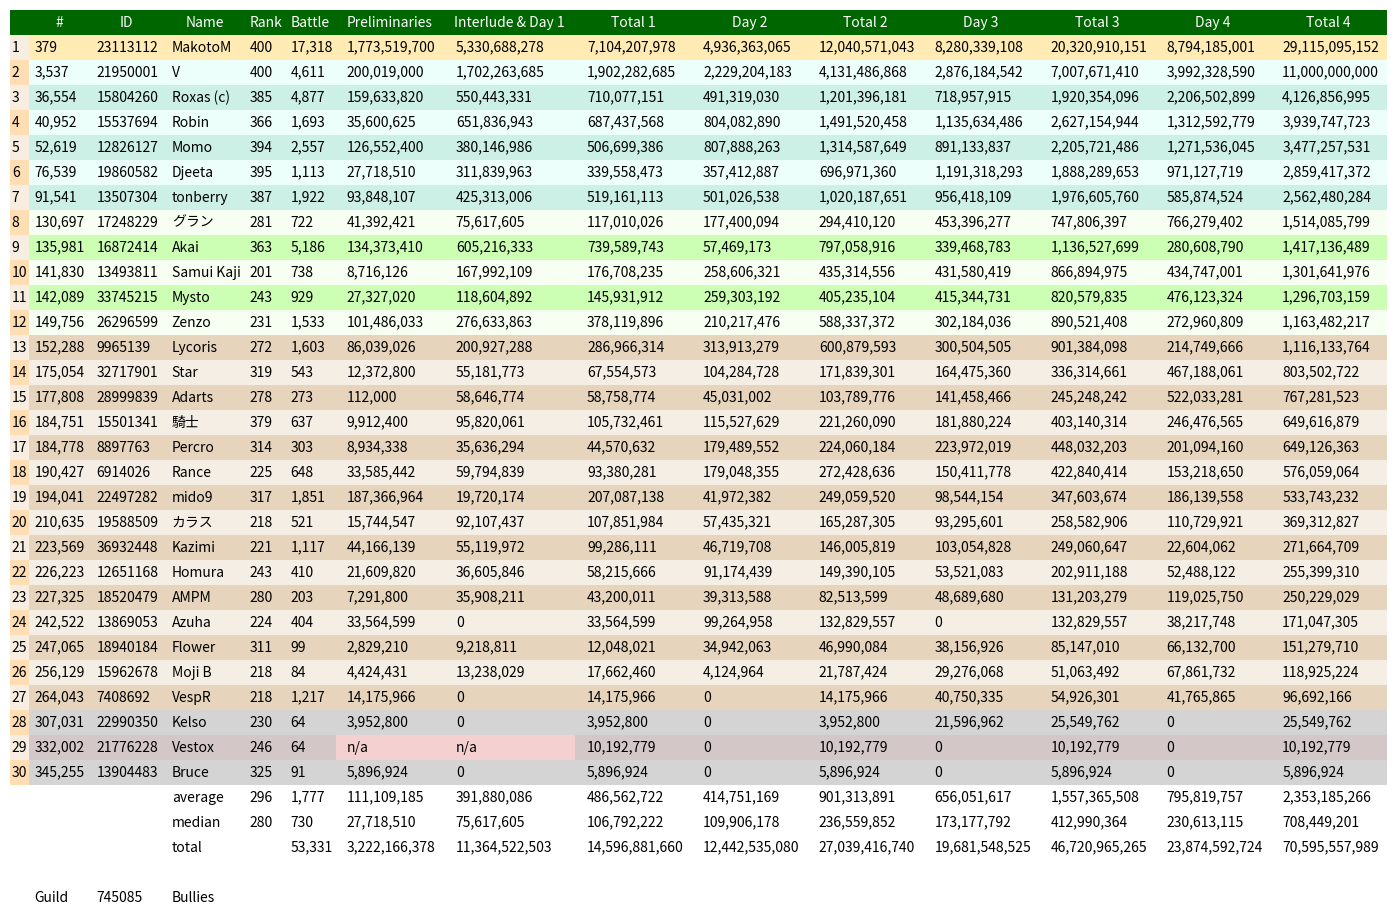Select the name cell 'Roxas (c)'
The image size is (1396, 920).
coord(200,97)
